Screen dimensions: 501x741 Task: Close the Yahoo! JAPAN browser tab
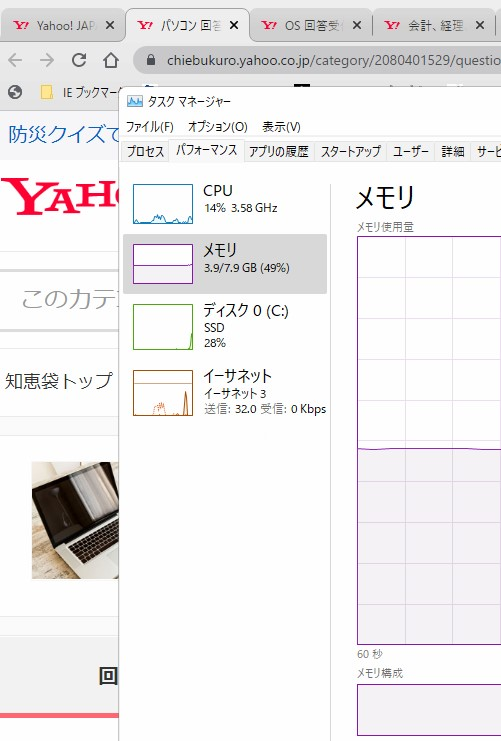click(x=110, y=25)
